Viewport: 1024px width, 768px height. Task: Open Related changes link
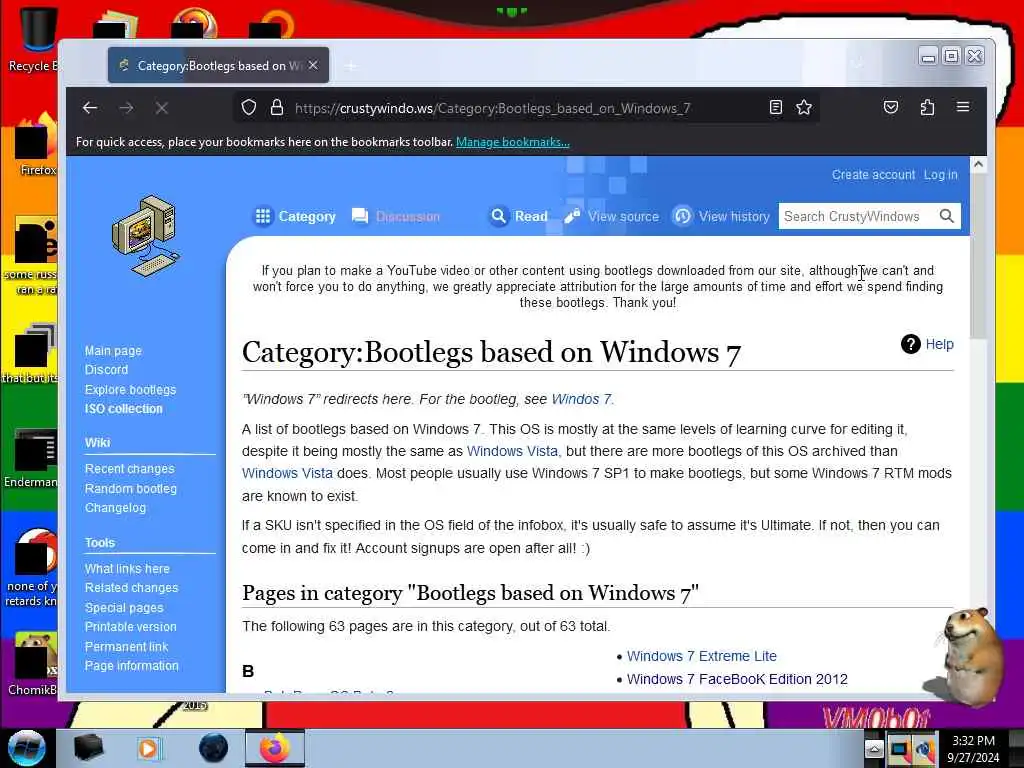[x=131, y=588]
